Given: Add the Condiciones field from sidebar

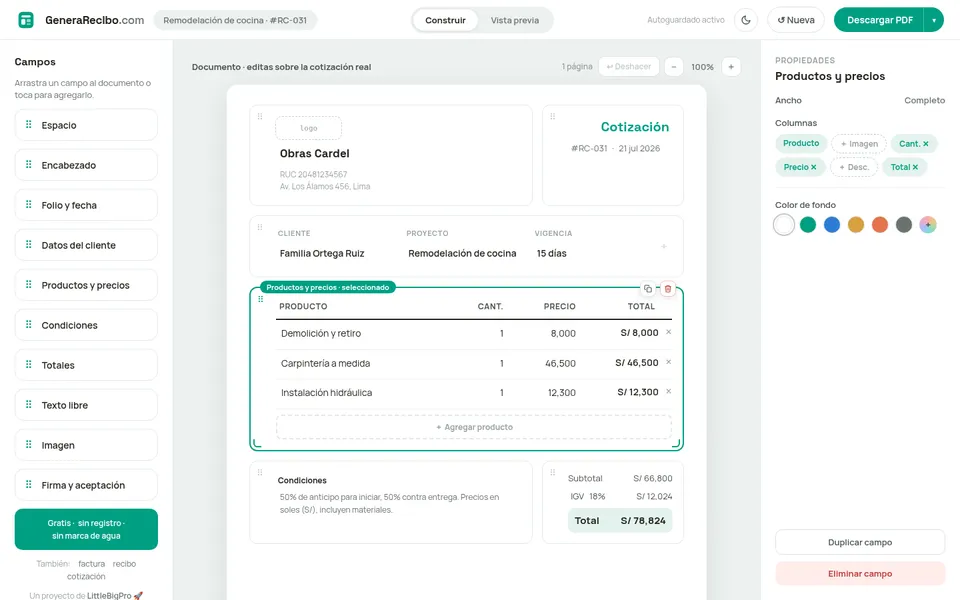Looking at the screenshot, I should click(86, 325).
